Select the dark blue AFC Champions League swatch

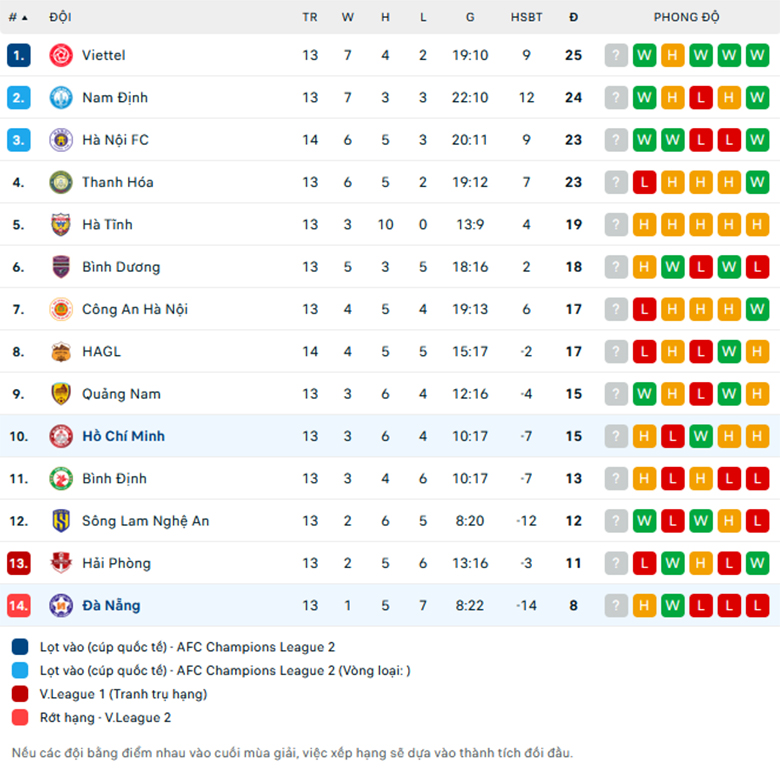20,647
